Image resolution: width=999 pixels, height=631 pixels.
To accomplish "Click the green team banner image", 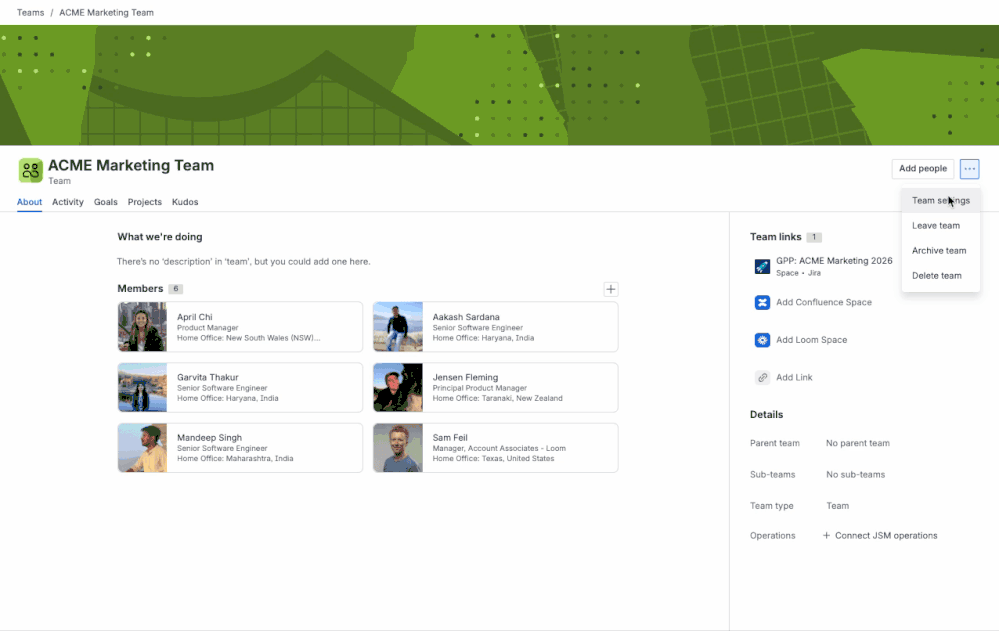I will click(x=500, y=85).
